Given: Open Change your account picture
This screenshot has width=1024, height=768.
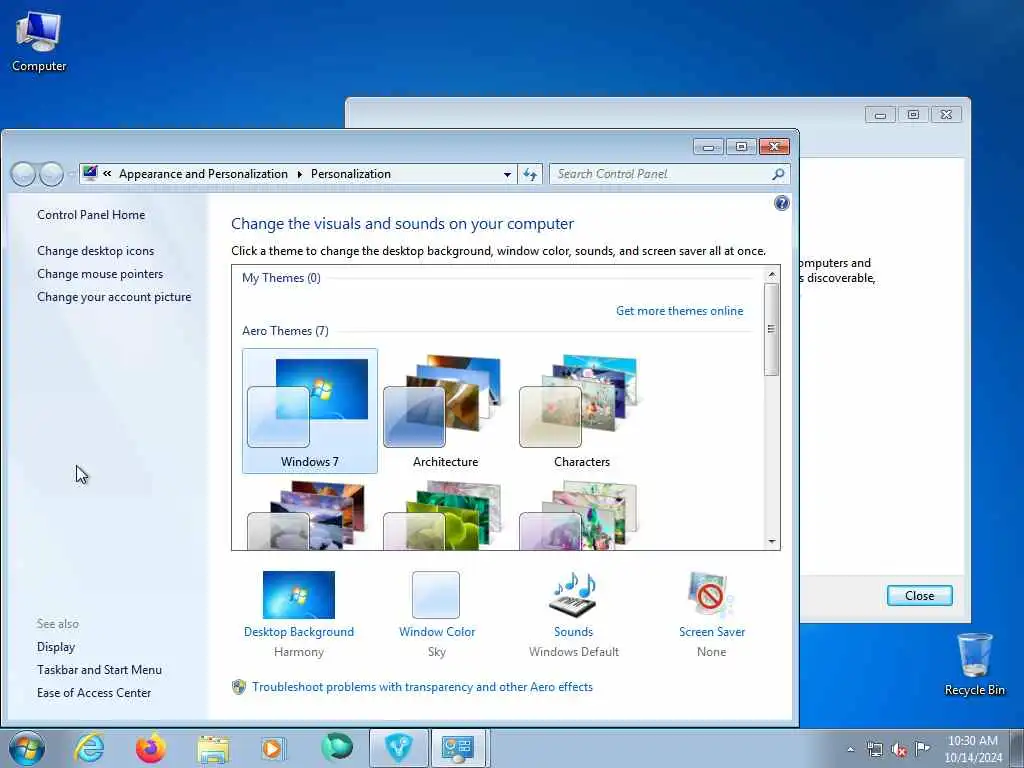Looking at the screenshot, I should (x=114, y=296).
